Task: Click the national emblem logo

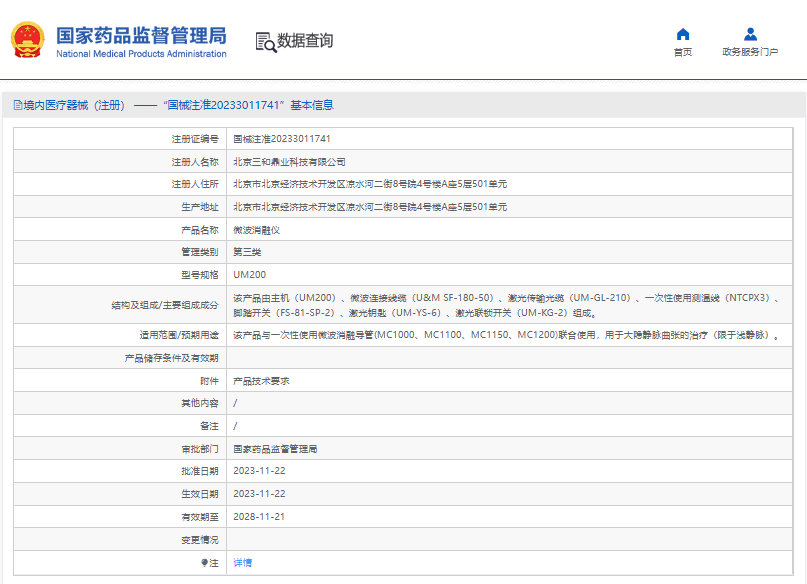Action: (27, 40)
